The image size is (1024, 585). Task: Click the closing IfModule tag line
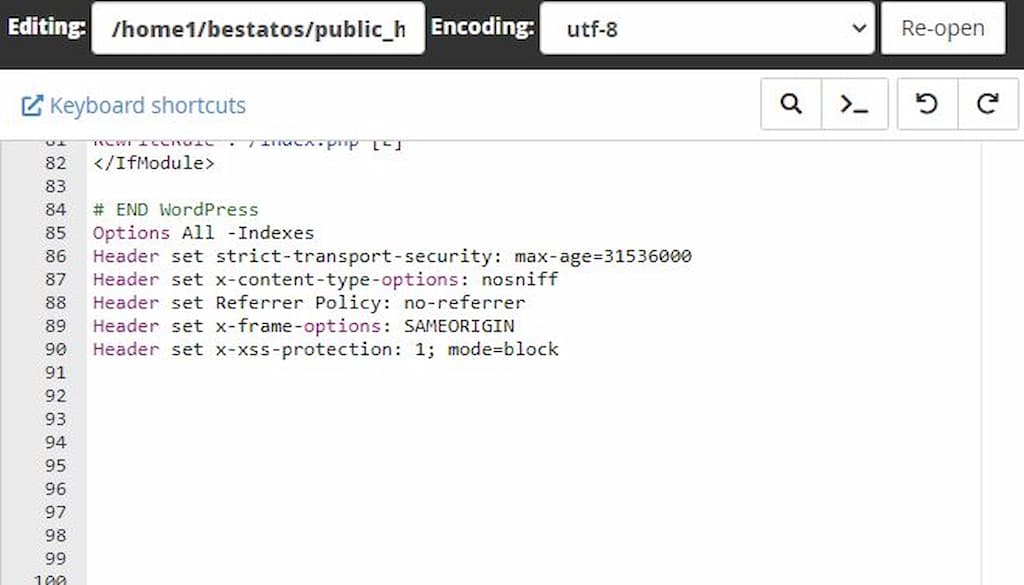[x=153, y=163]
